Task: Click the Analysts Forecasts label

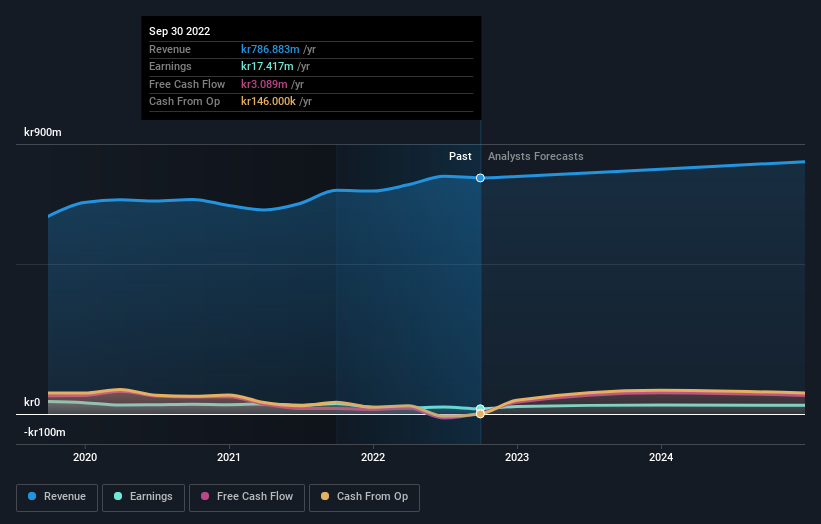Action: coord(536,156)
